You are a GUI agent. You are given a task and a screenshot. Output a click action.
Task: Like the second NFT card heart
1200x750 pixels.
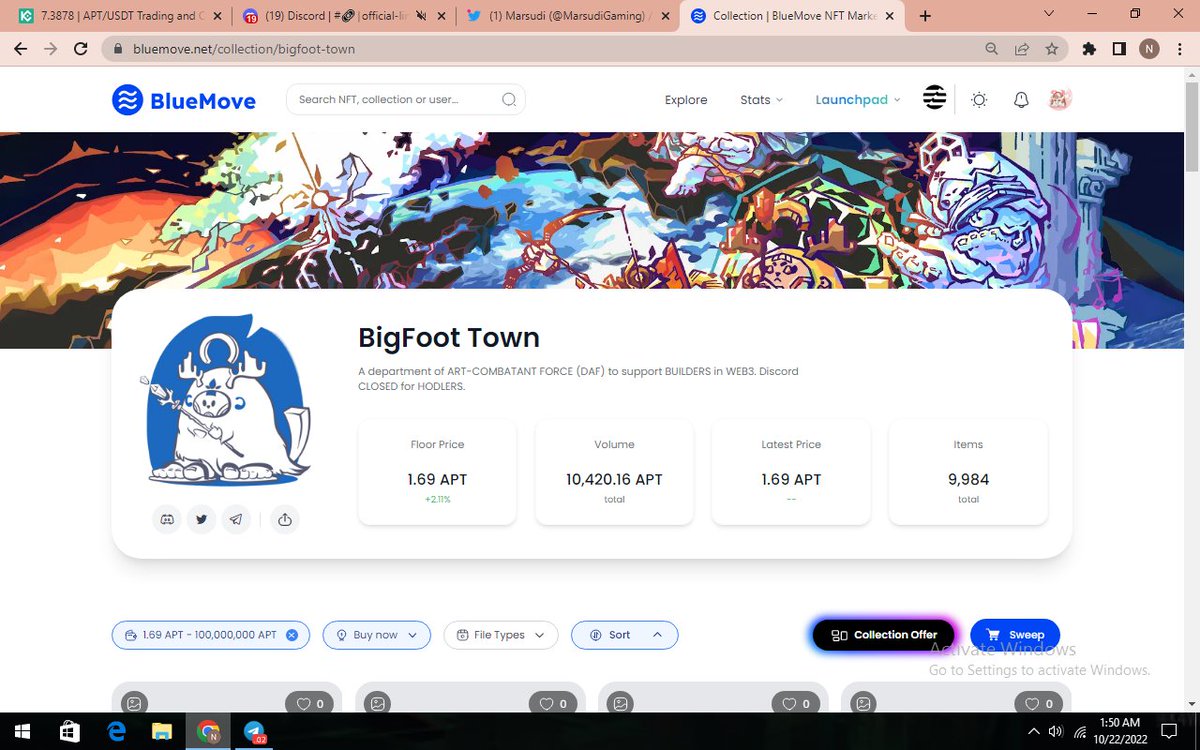[553, 704]
